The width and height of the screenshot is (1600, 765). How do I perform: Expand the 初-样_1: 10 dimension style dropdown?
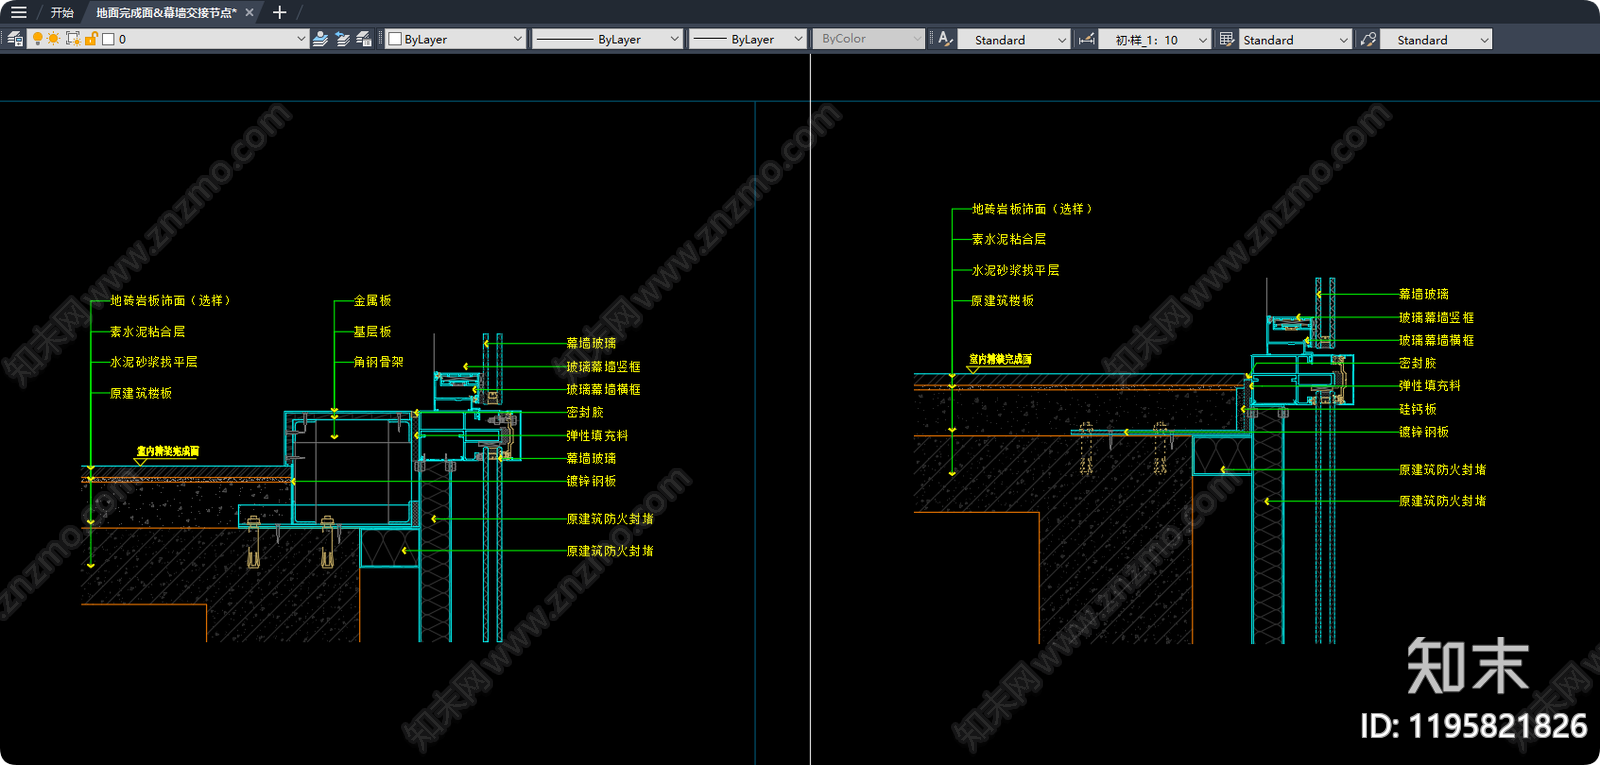click(1202, 39)
